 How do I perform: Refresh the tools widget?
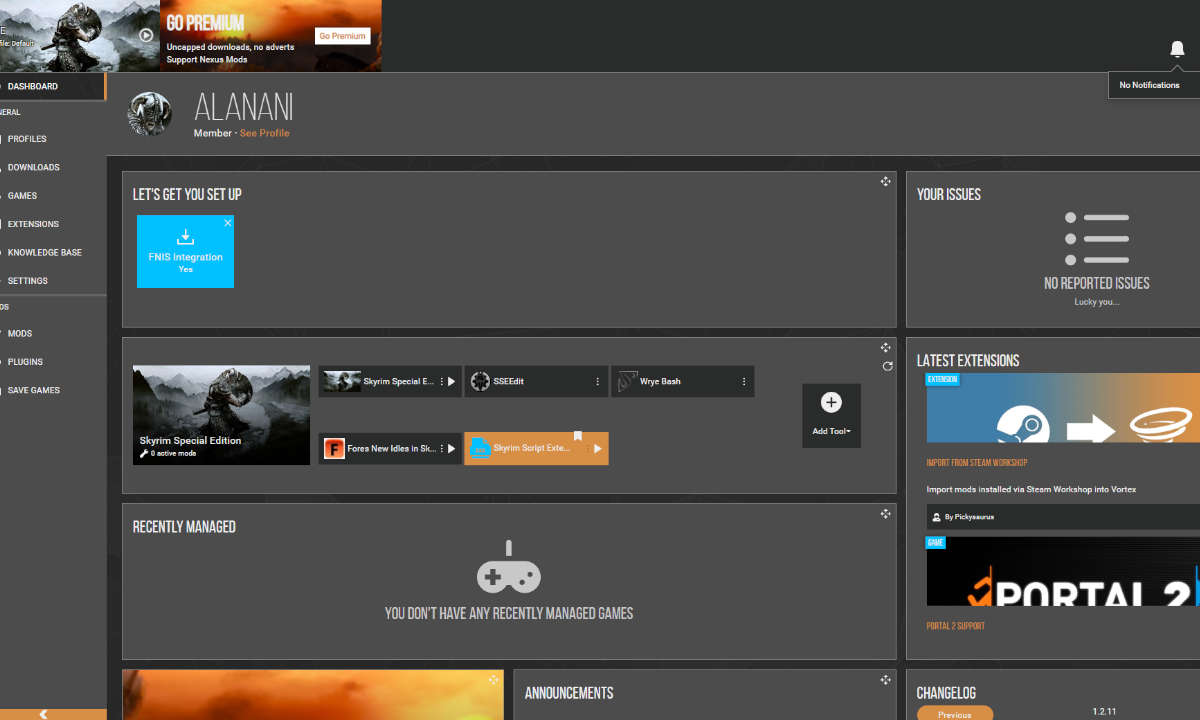pos(887,366)
